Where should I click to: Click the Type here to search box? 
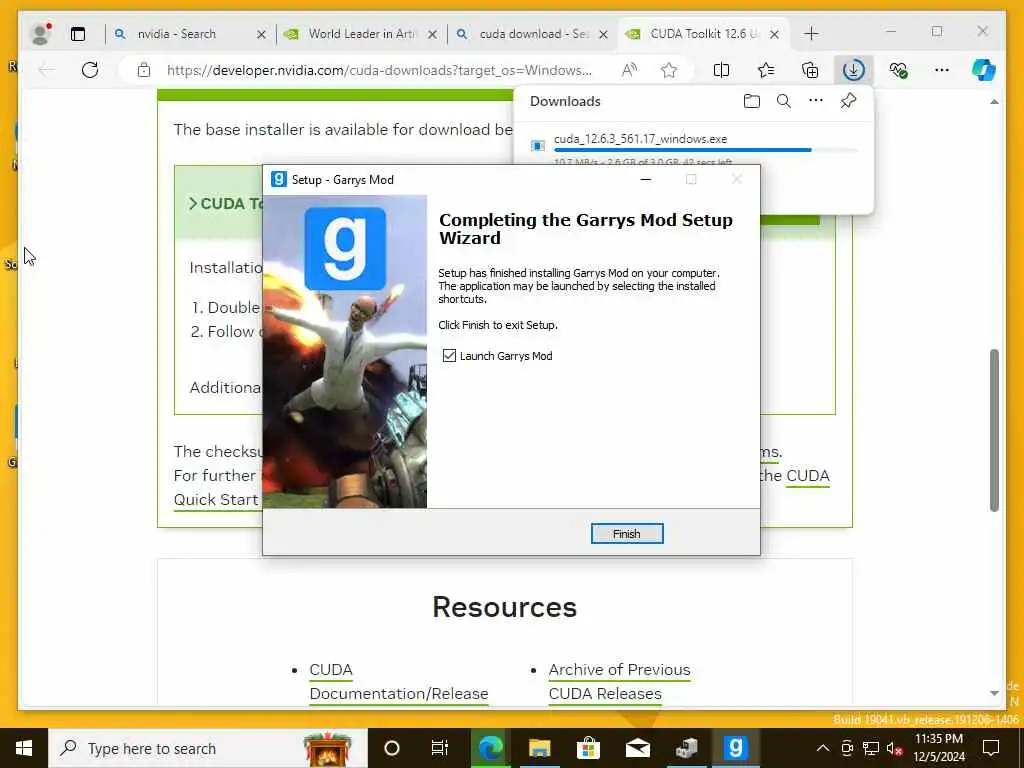[208, 748]
